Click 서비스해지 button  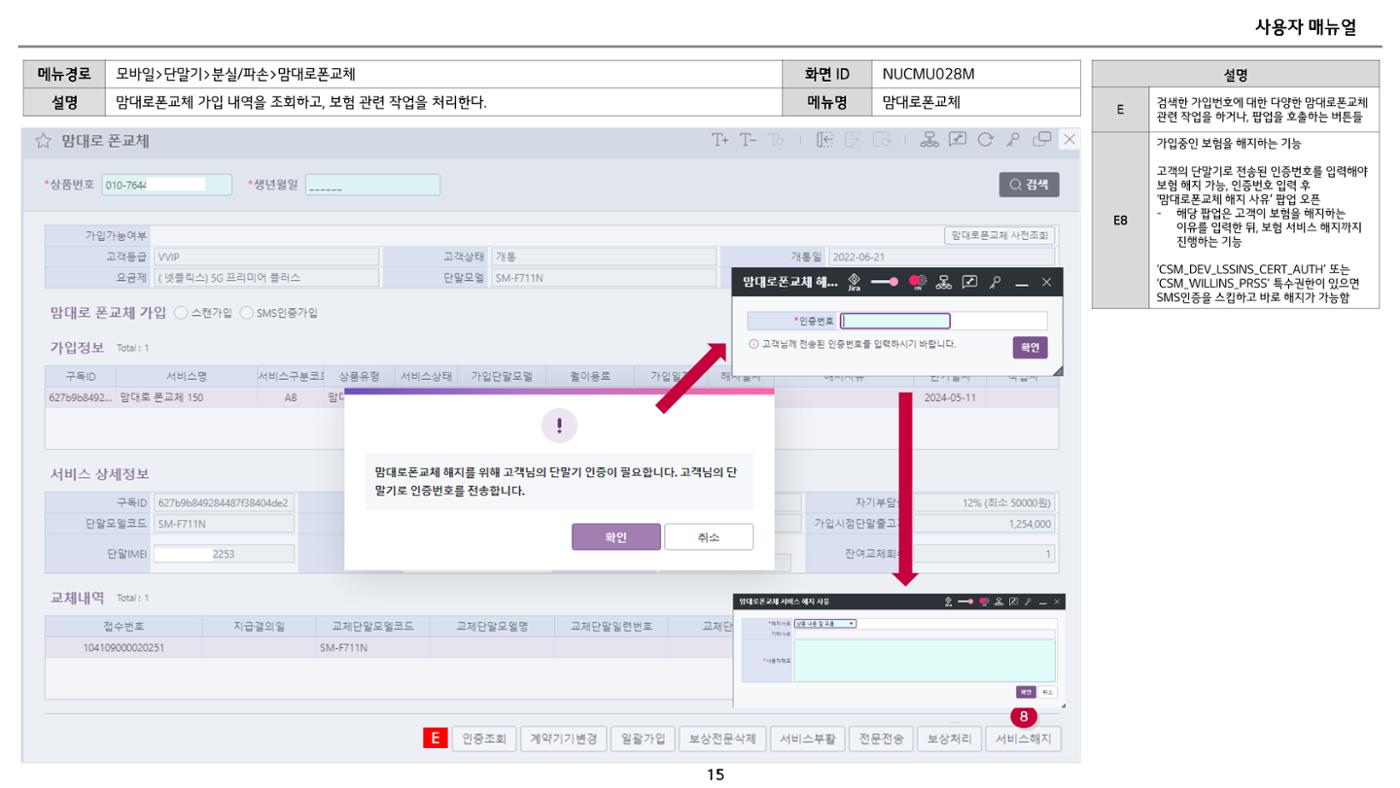coord(1024,739)
